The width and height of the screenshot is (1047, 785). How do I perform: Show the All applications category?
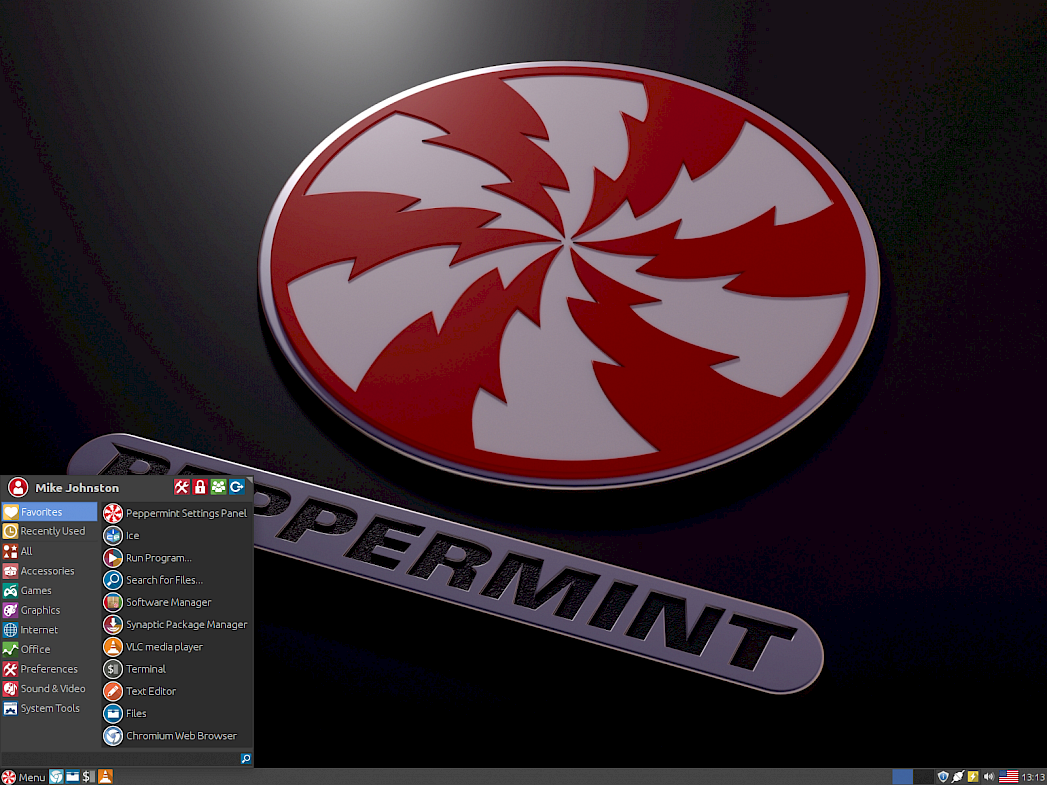click(x=49, y=551)
